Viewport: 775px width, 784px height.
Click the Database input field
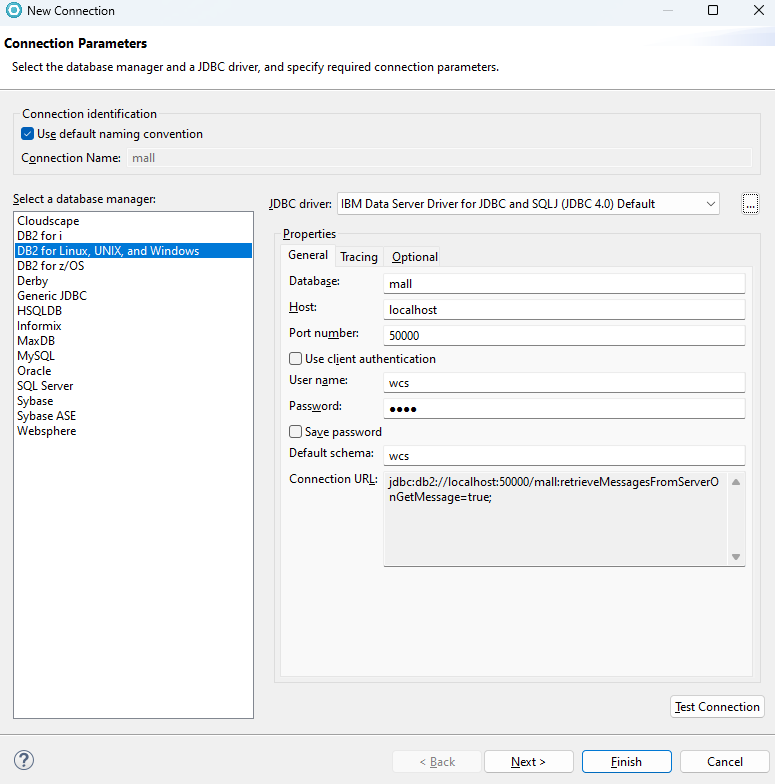[x=564, y=284]
